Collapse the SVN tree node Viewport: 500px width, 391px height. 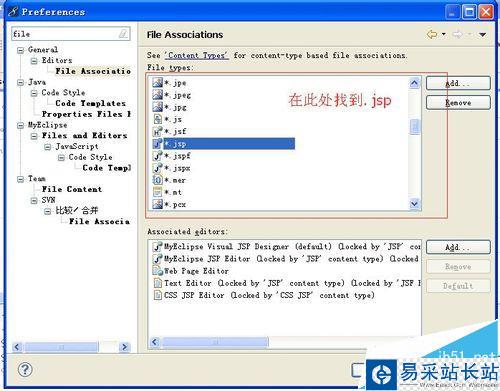pos(34,200)
